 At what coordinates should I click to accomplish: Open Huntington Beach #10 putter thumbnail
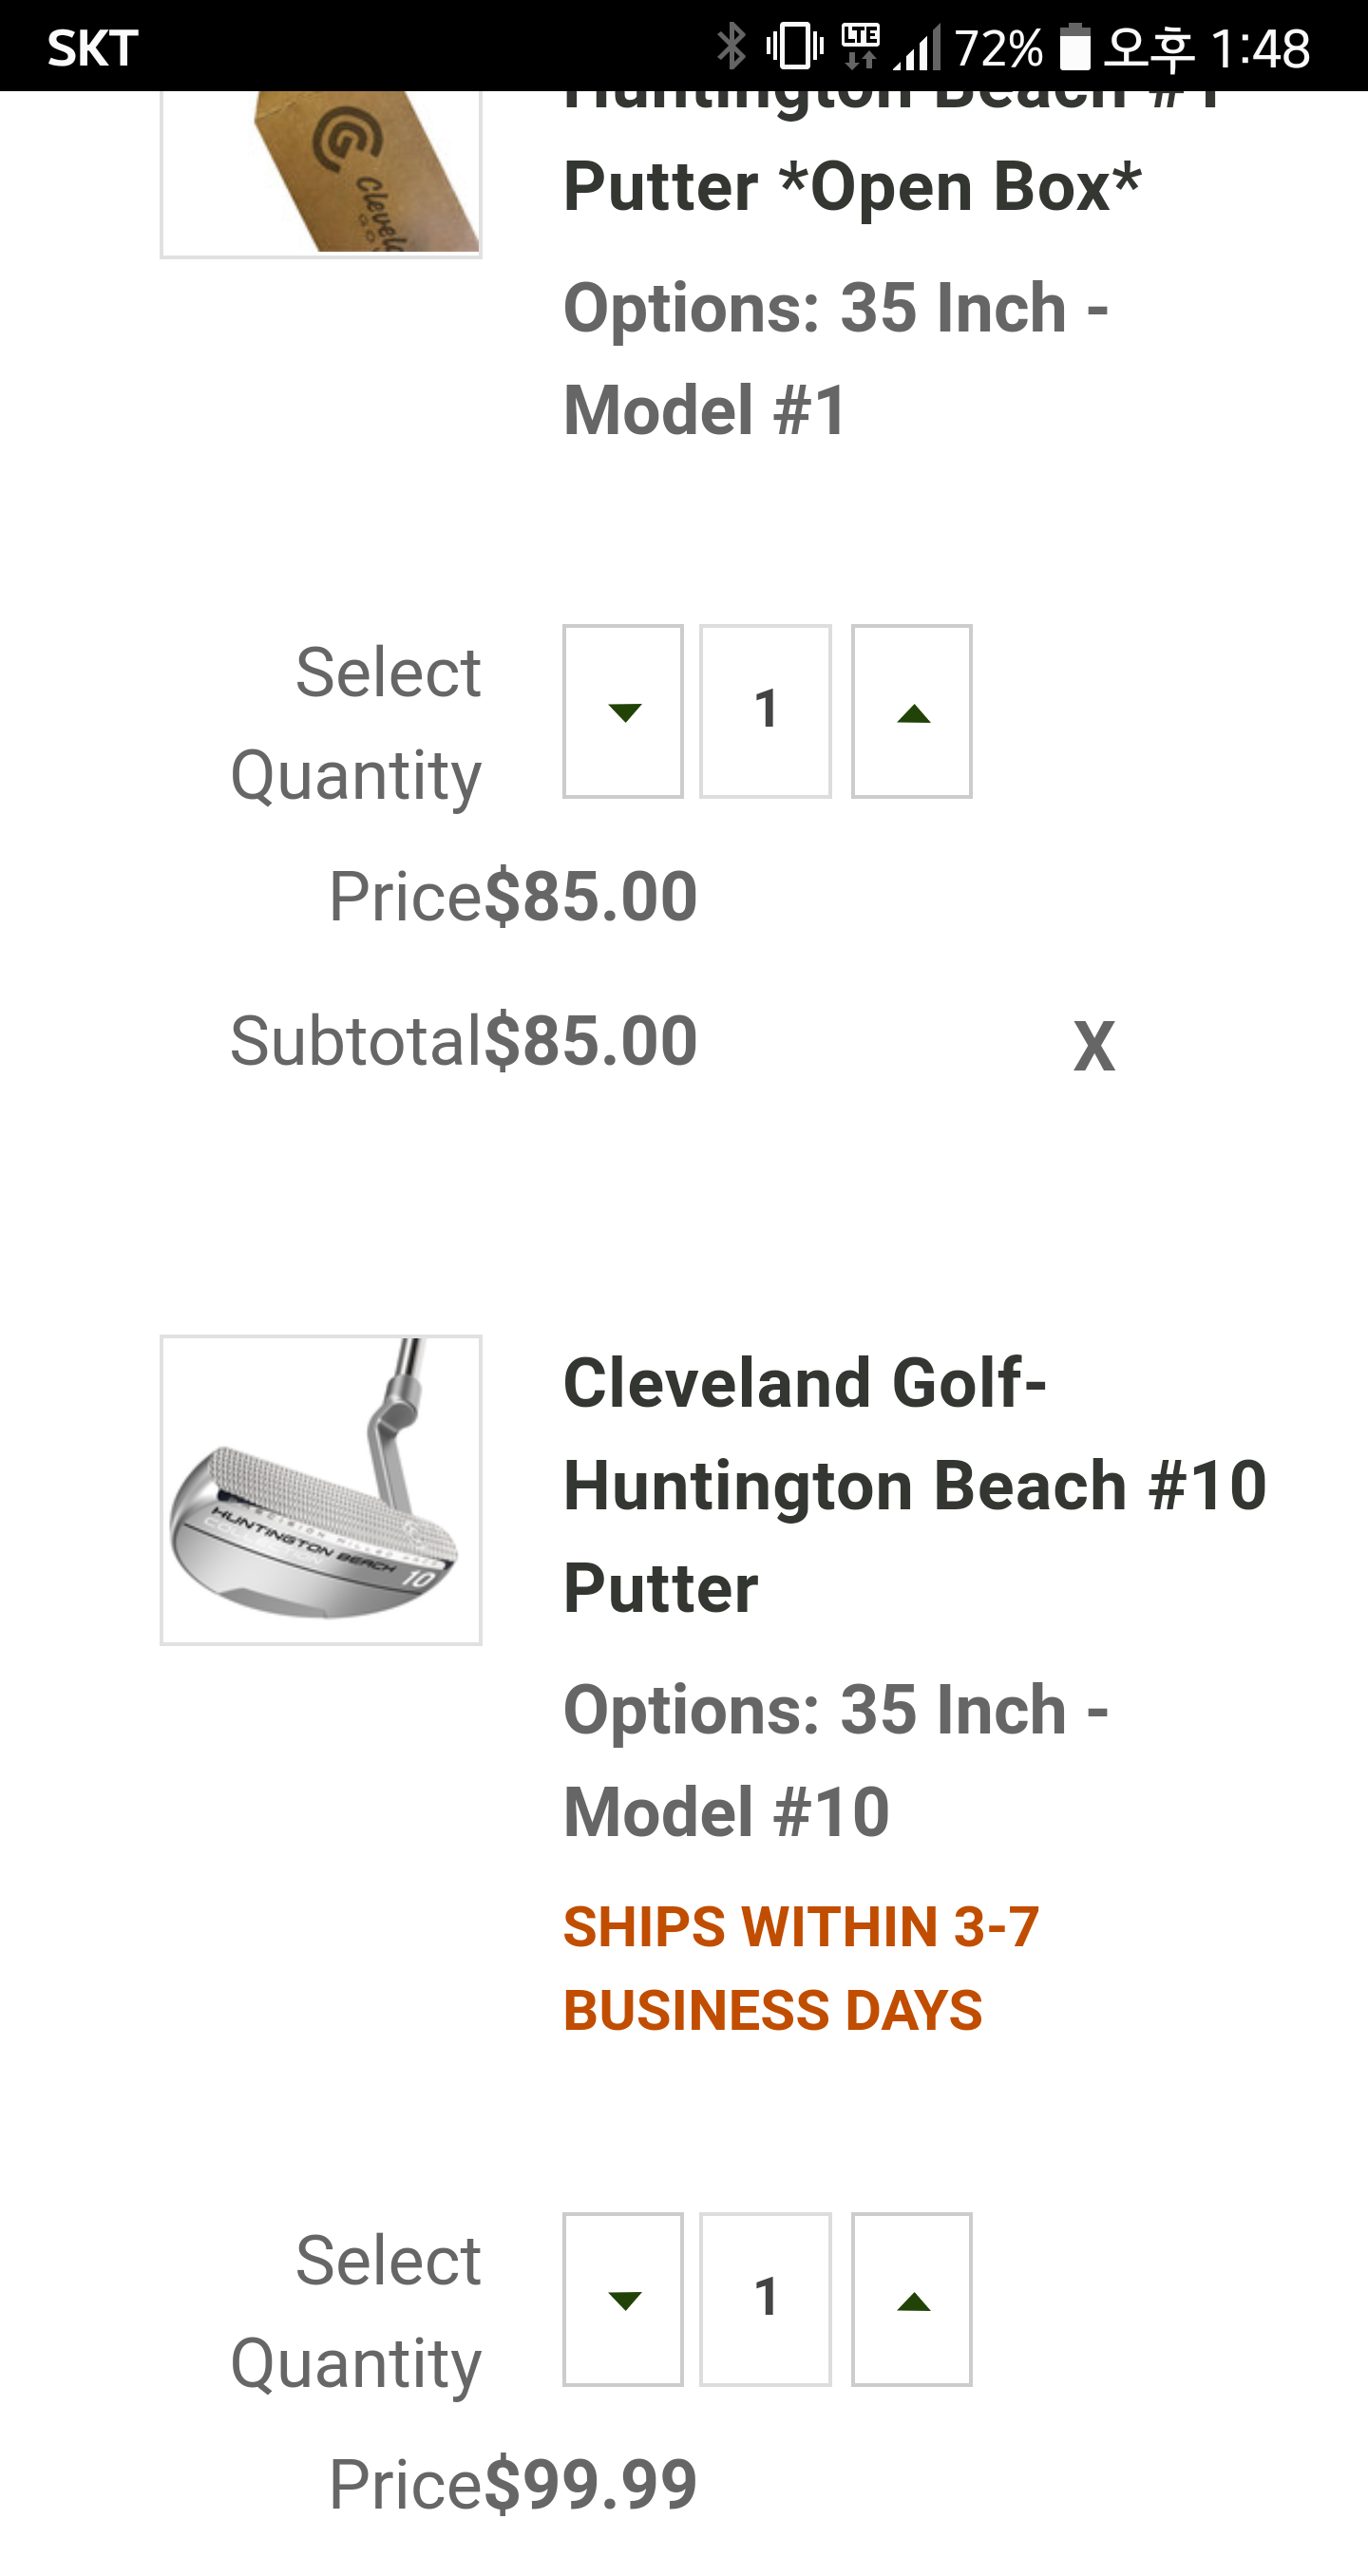(x=321, y=1490)
